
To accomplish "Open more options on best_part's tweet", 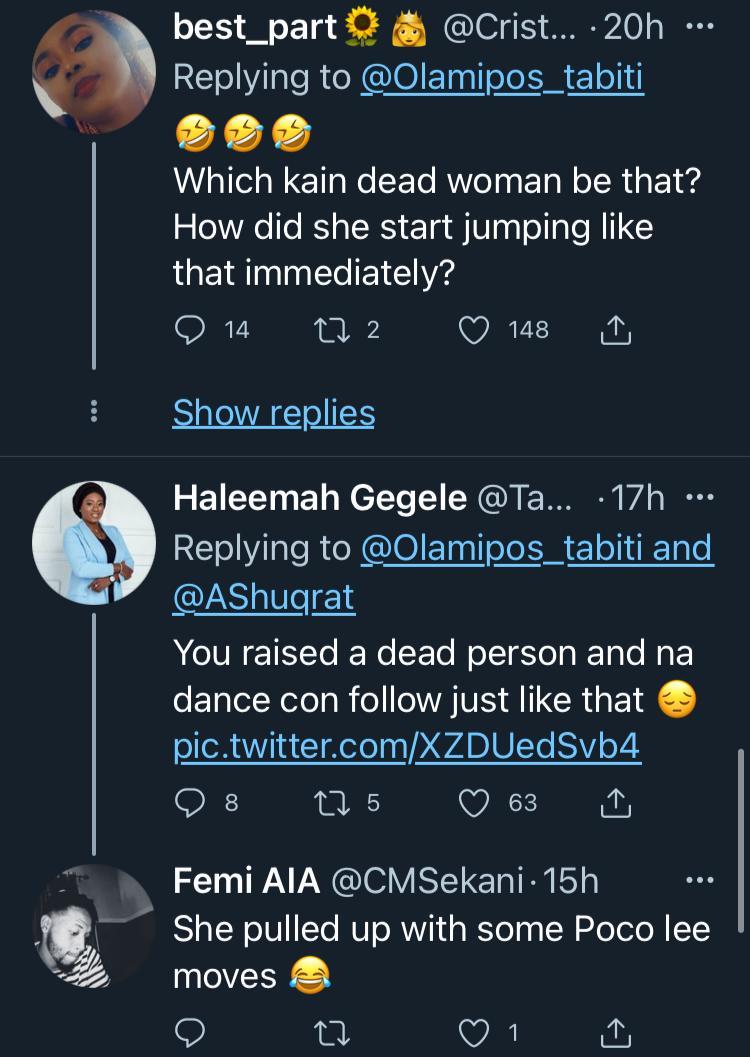I will coord(699,28).
